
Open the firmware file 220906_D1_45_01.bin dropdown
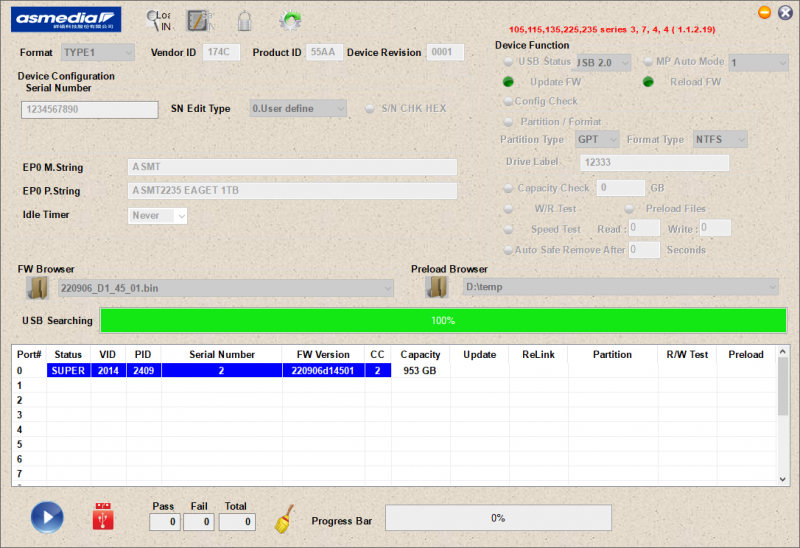[224, 288]
